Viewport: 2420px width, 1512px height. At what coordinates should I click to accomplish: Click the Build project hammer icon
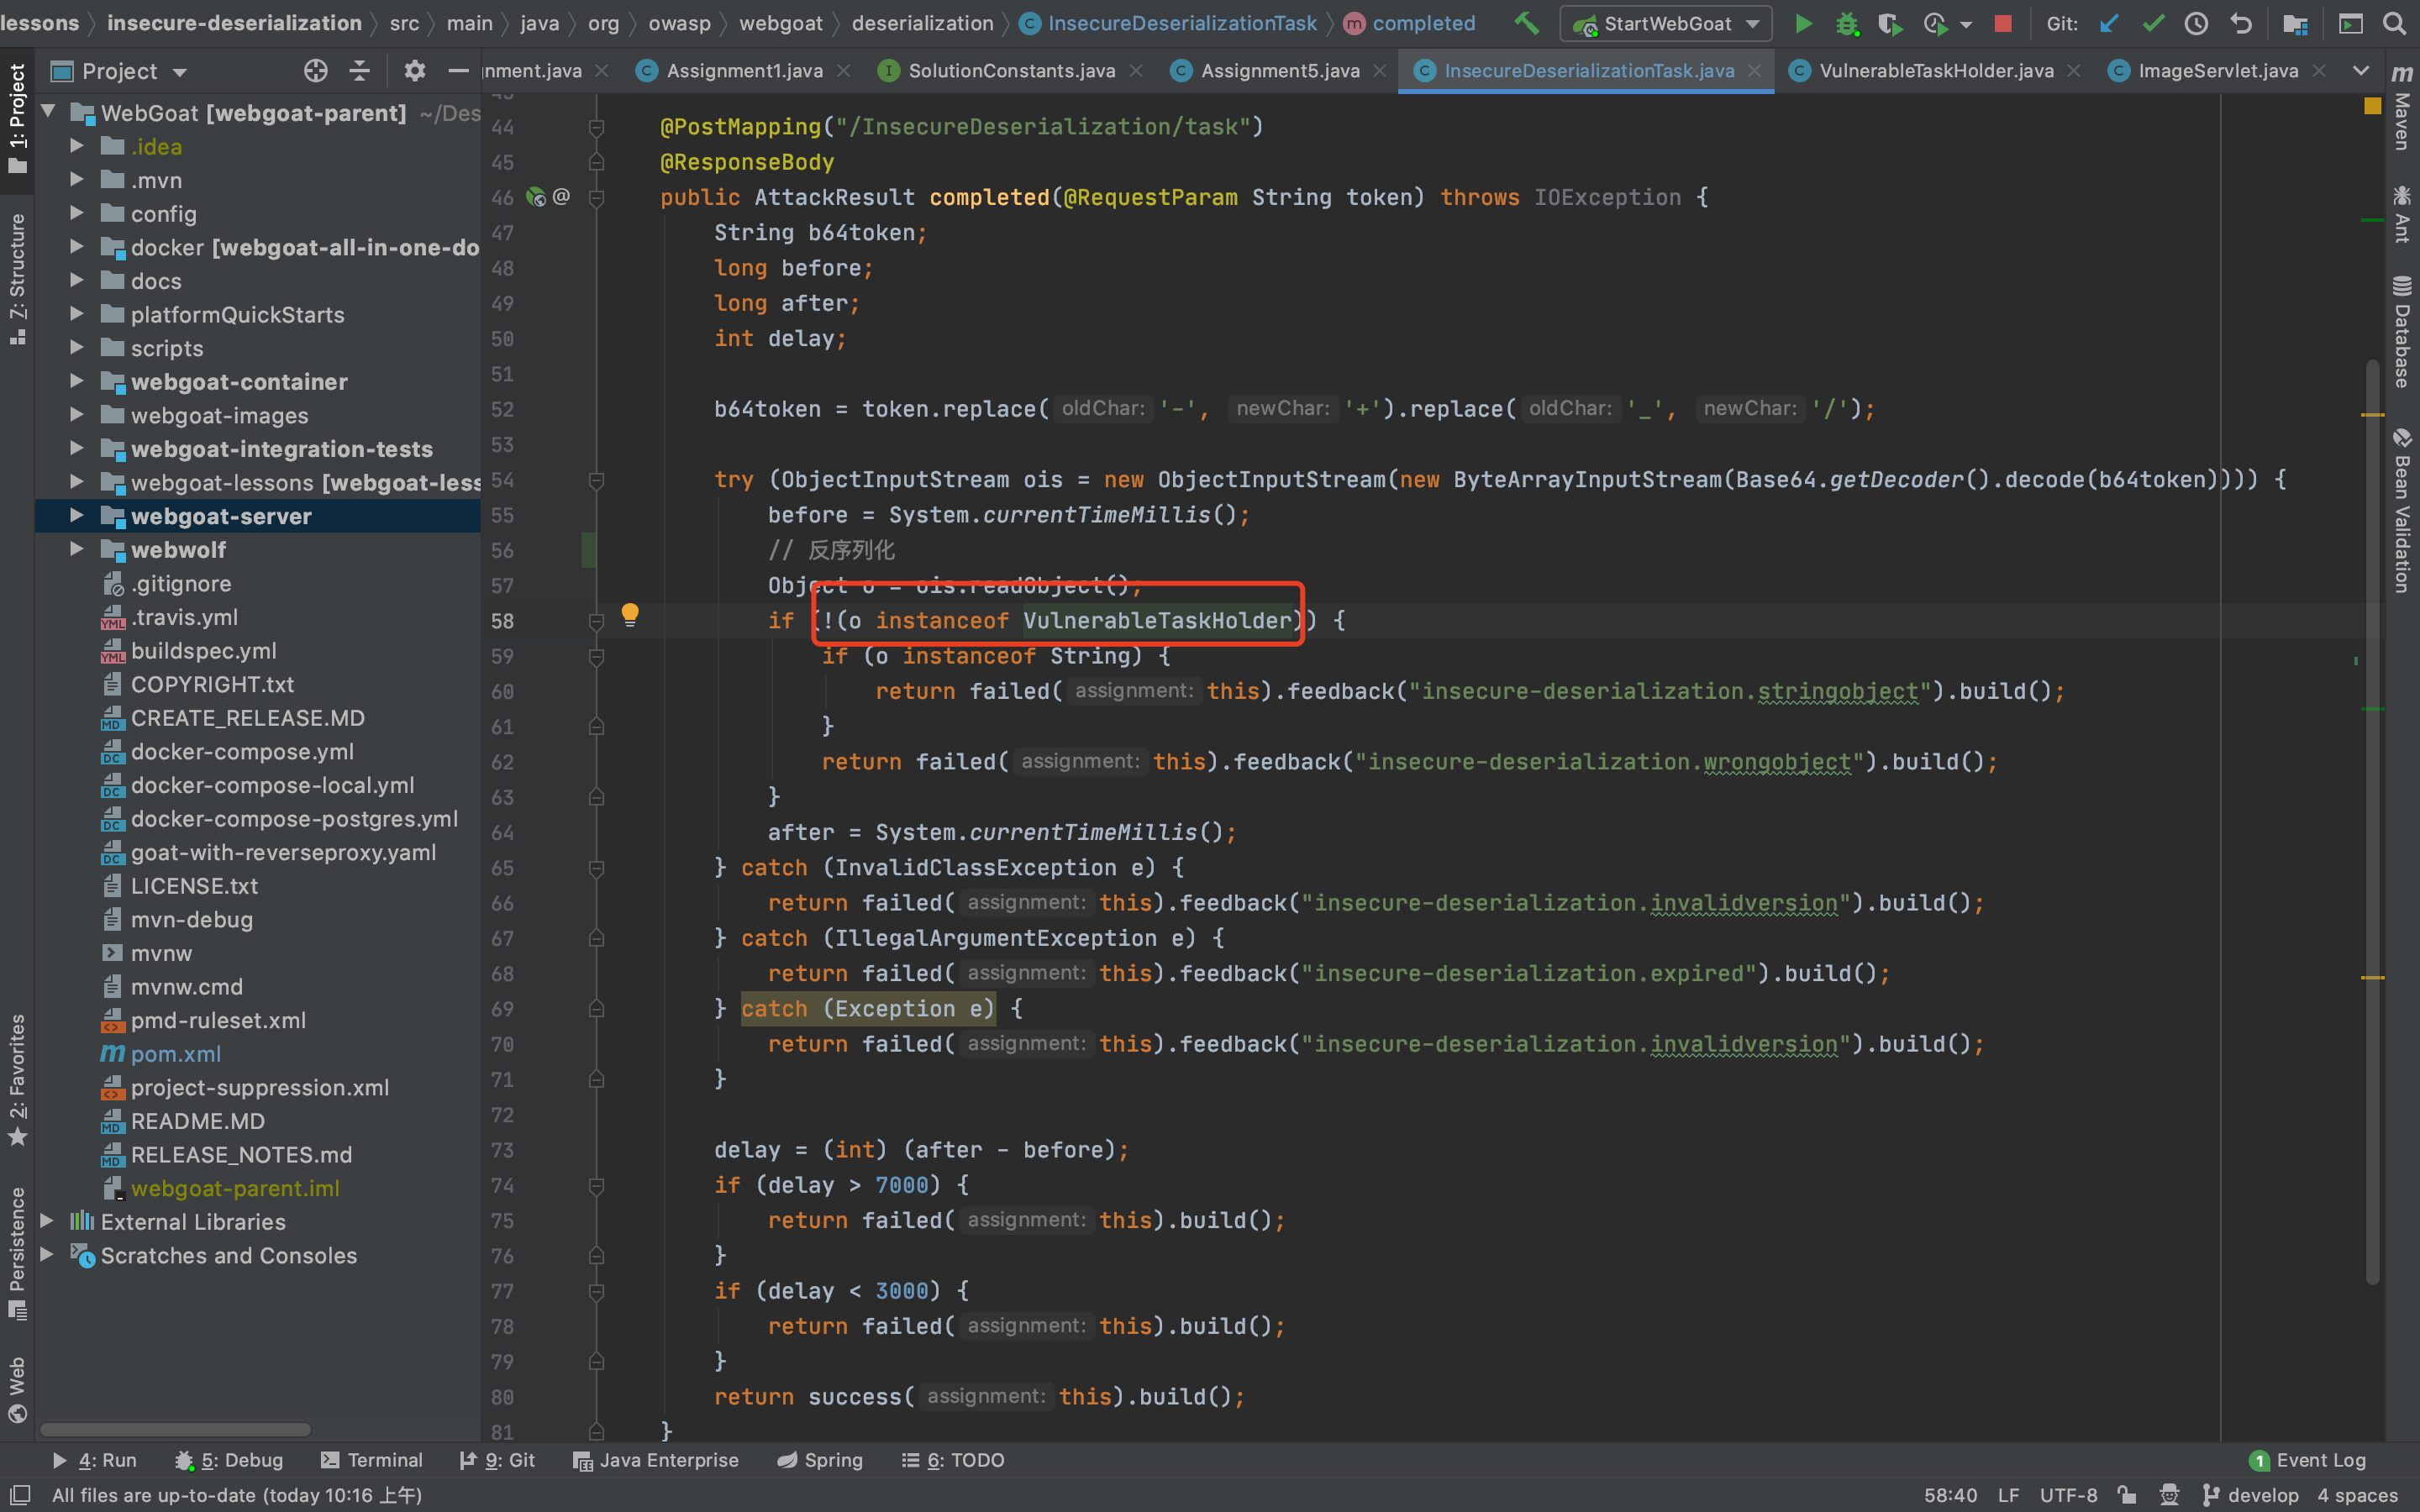click(1526, 23)
